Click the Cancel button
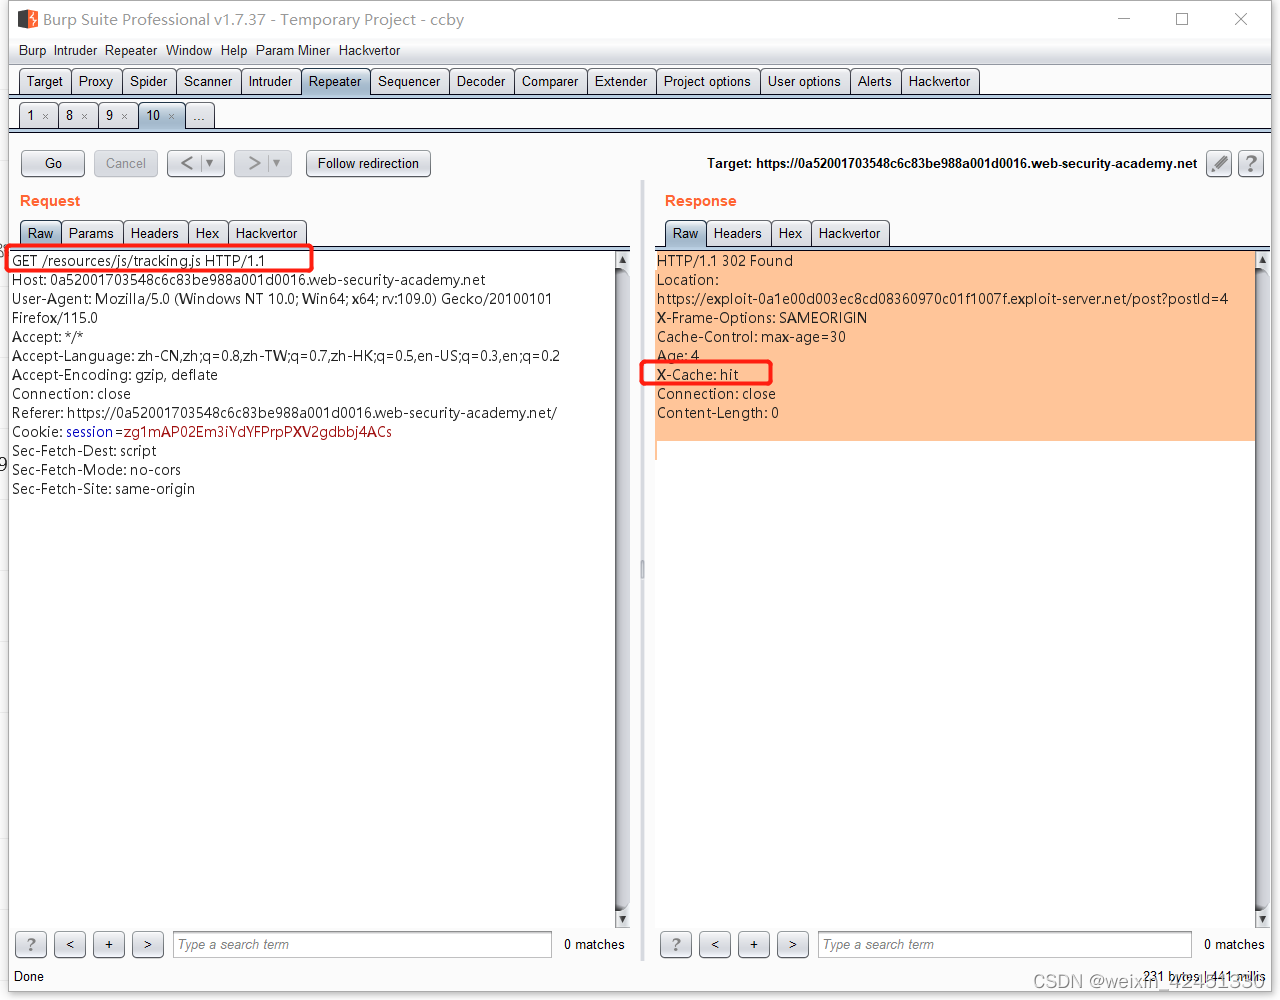The height and width of the screenshot is (1000, 1280). coord(126,163)
